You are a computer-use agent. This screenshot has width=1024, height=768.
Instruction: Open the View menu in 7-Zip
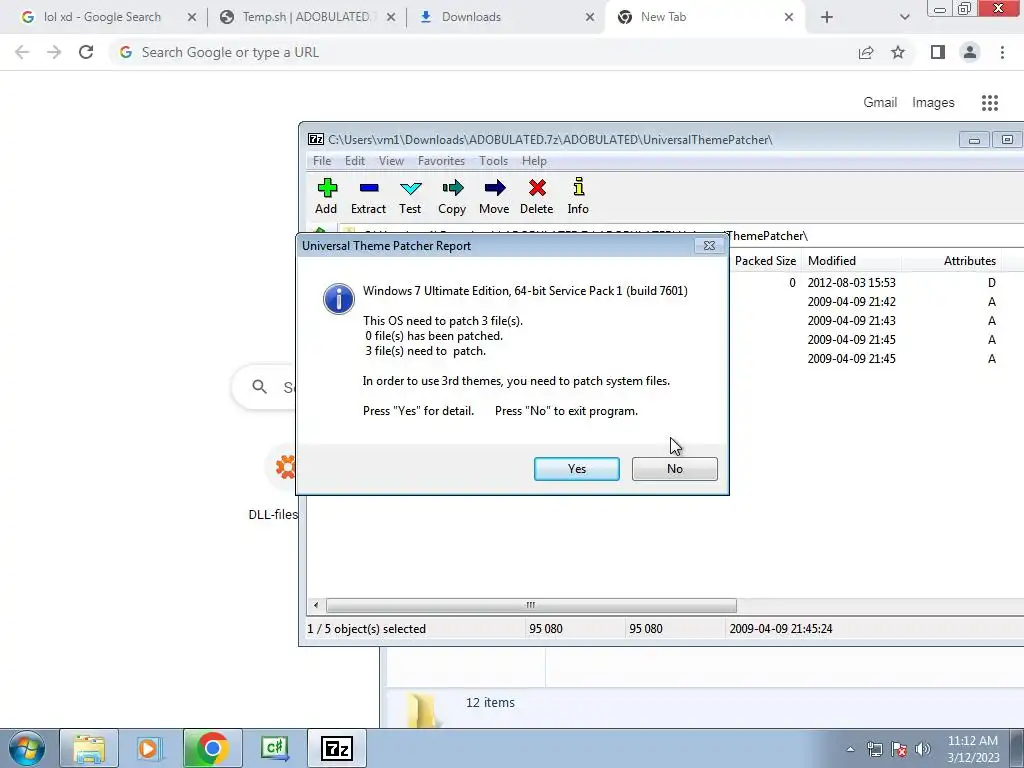[391, 161]
